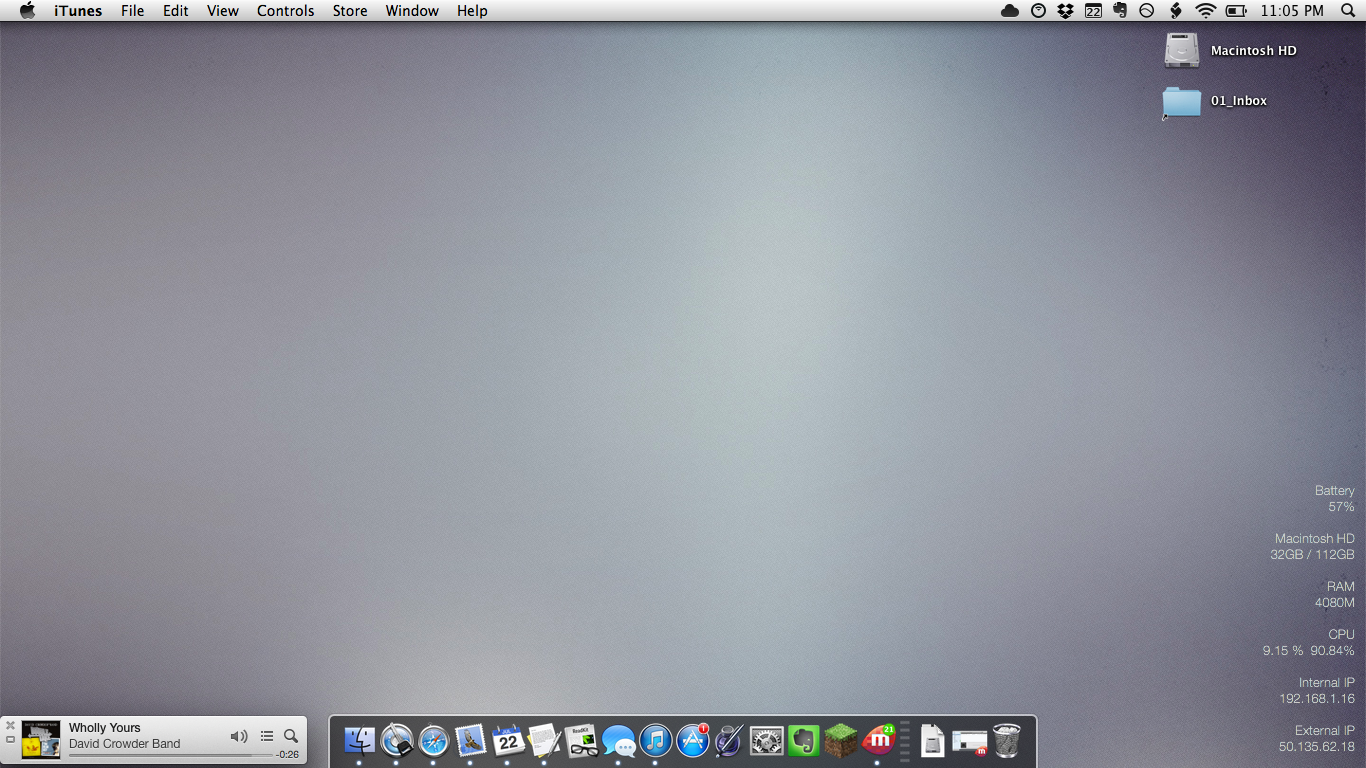Seek in MiniPlayer playback progress bar
1366x768 pixels.
coord(170,755)
